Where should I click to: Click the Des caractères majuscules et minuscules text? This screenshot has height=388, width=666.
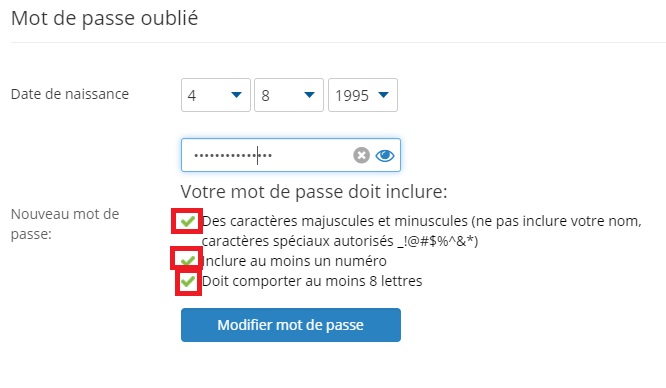[x=422, y=231]
